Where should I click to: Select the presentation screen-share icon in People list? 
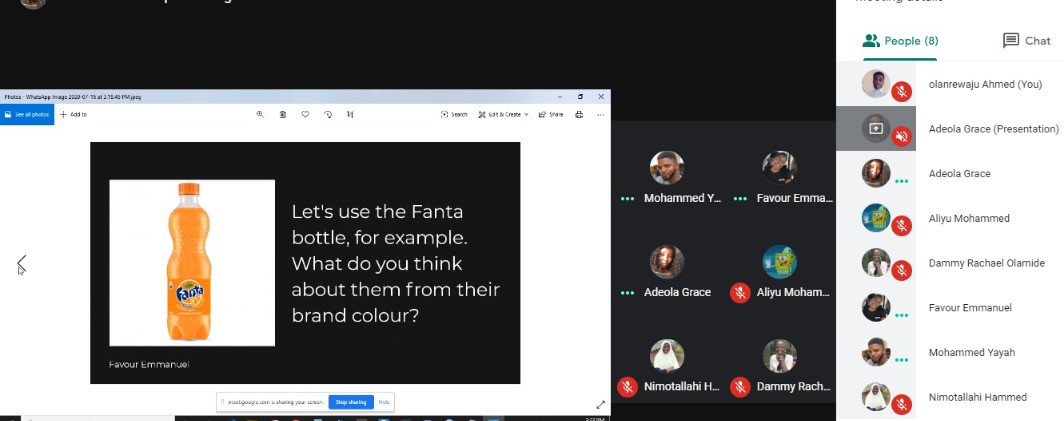tap(876, 128)
